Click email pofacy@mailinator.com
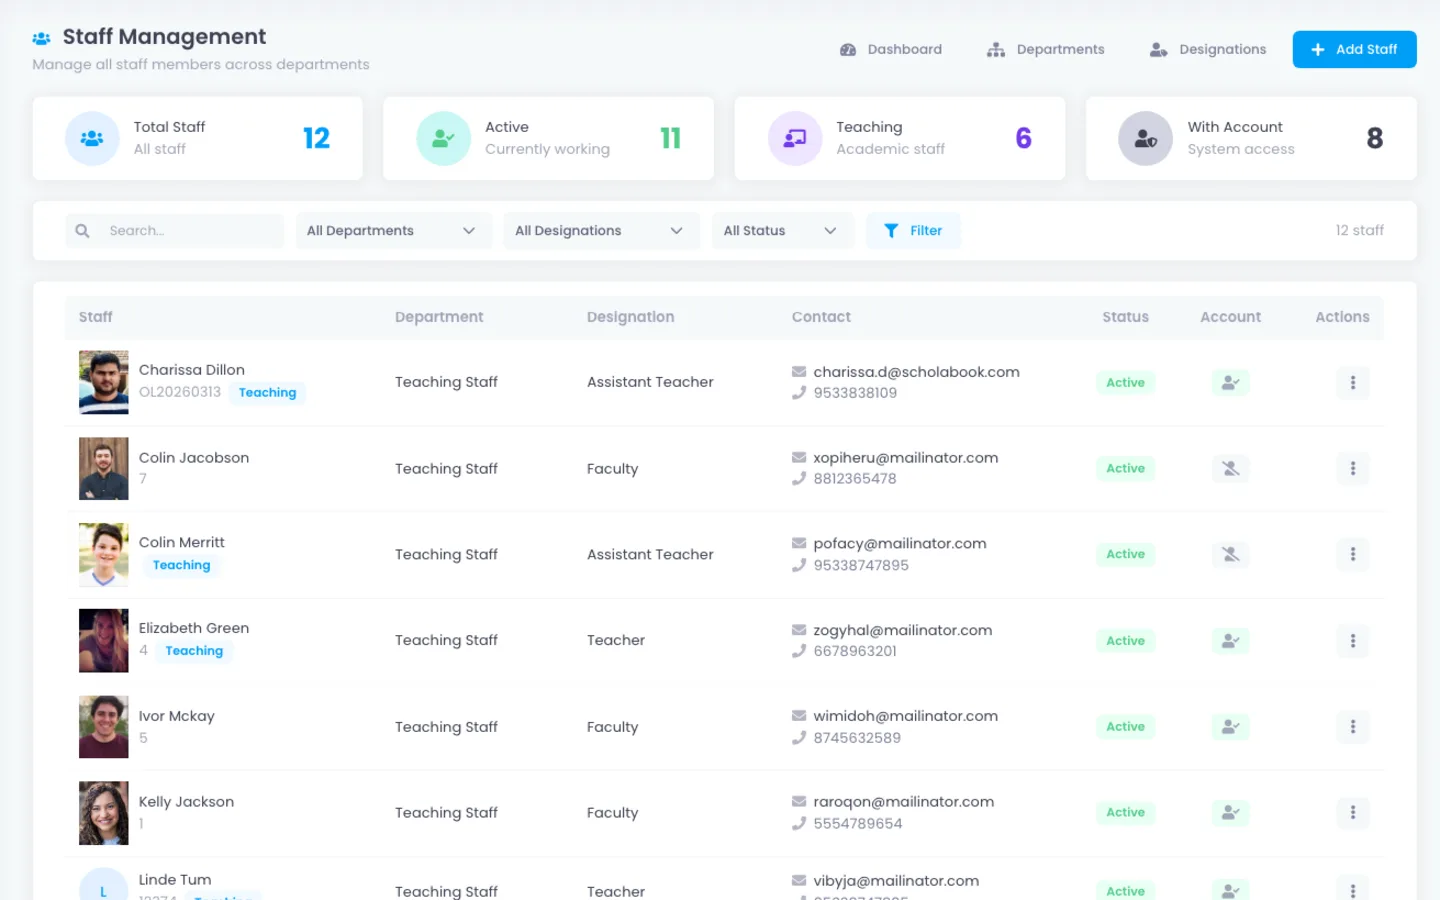This screenshot has height=900, width=1440. 899,544
